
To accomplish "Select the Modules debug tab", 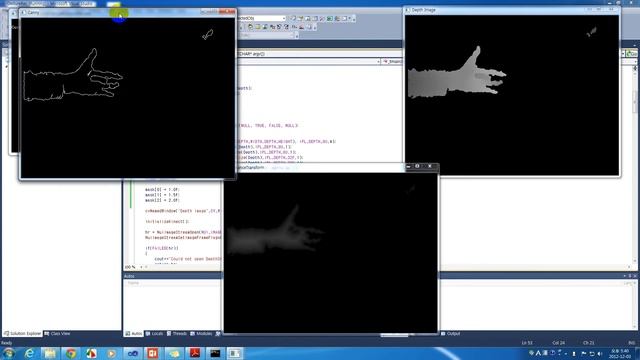I will pos(202,333).
